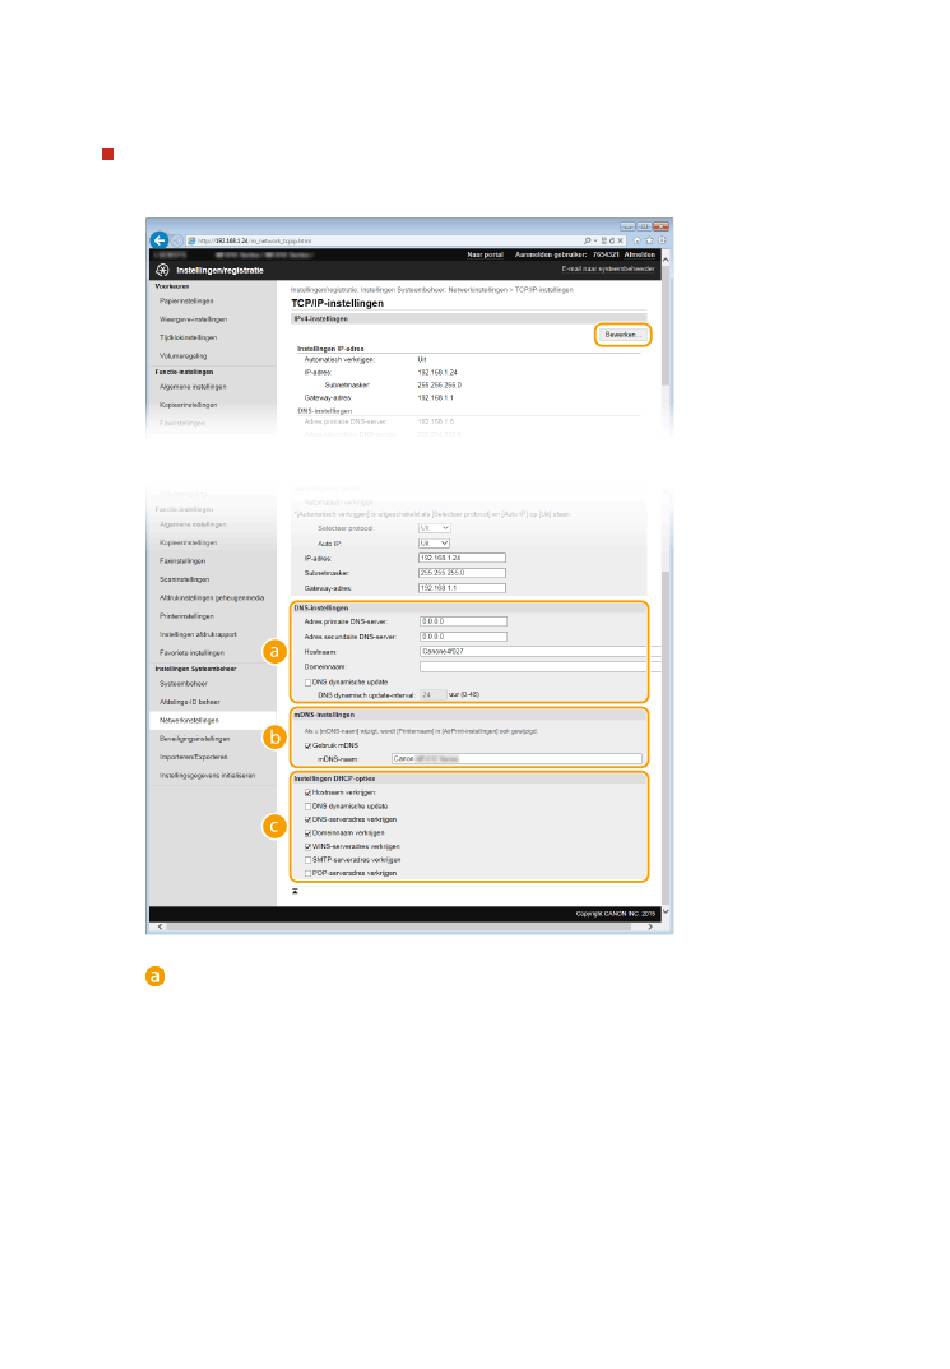
Task: Open the Selecteer protocol dropdown
Action: click(x=434, y=528)
